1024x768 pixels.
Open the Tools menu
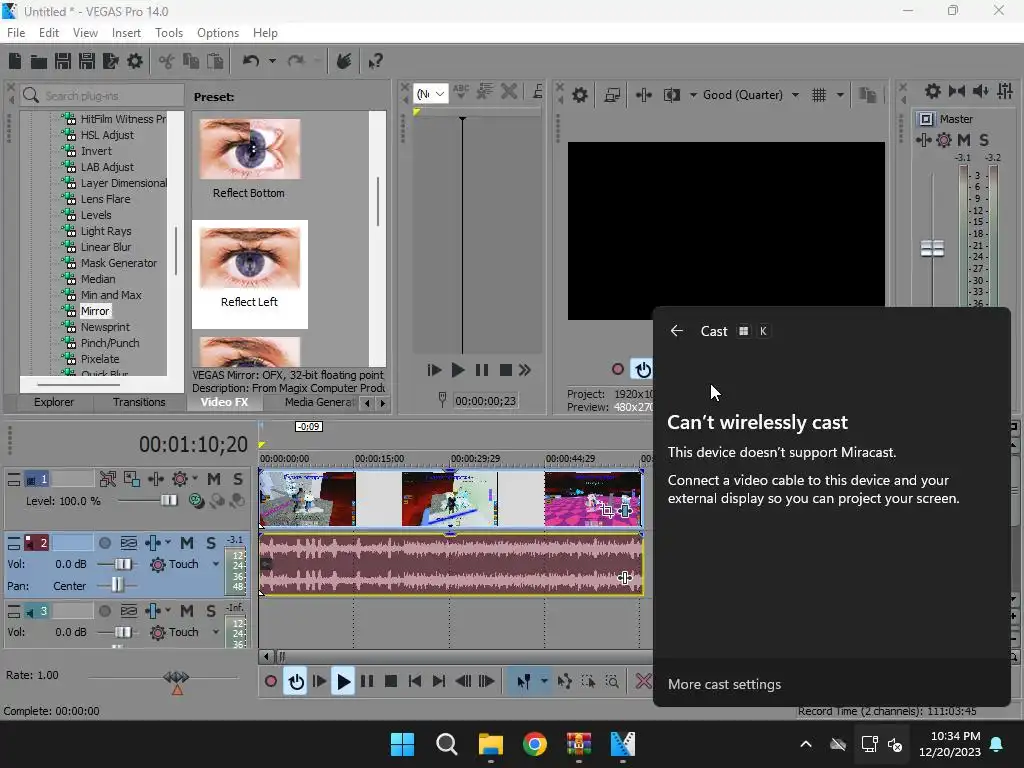[168, 33]
